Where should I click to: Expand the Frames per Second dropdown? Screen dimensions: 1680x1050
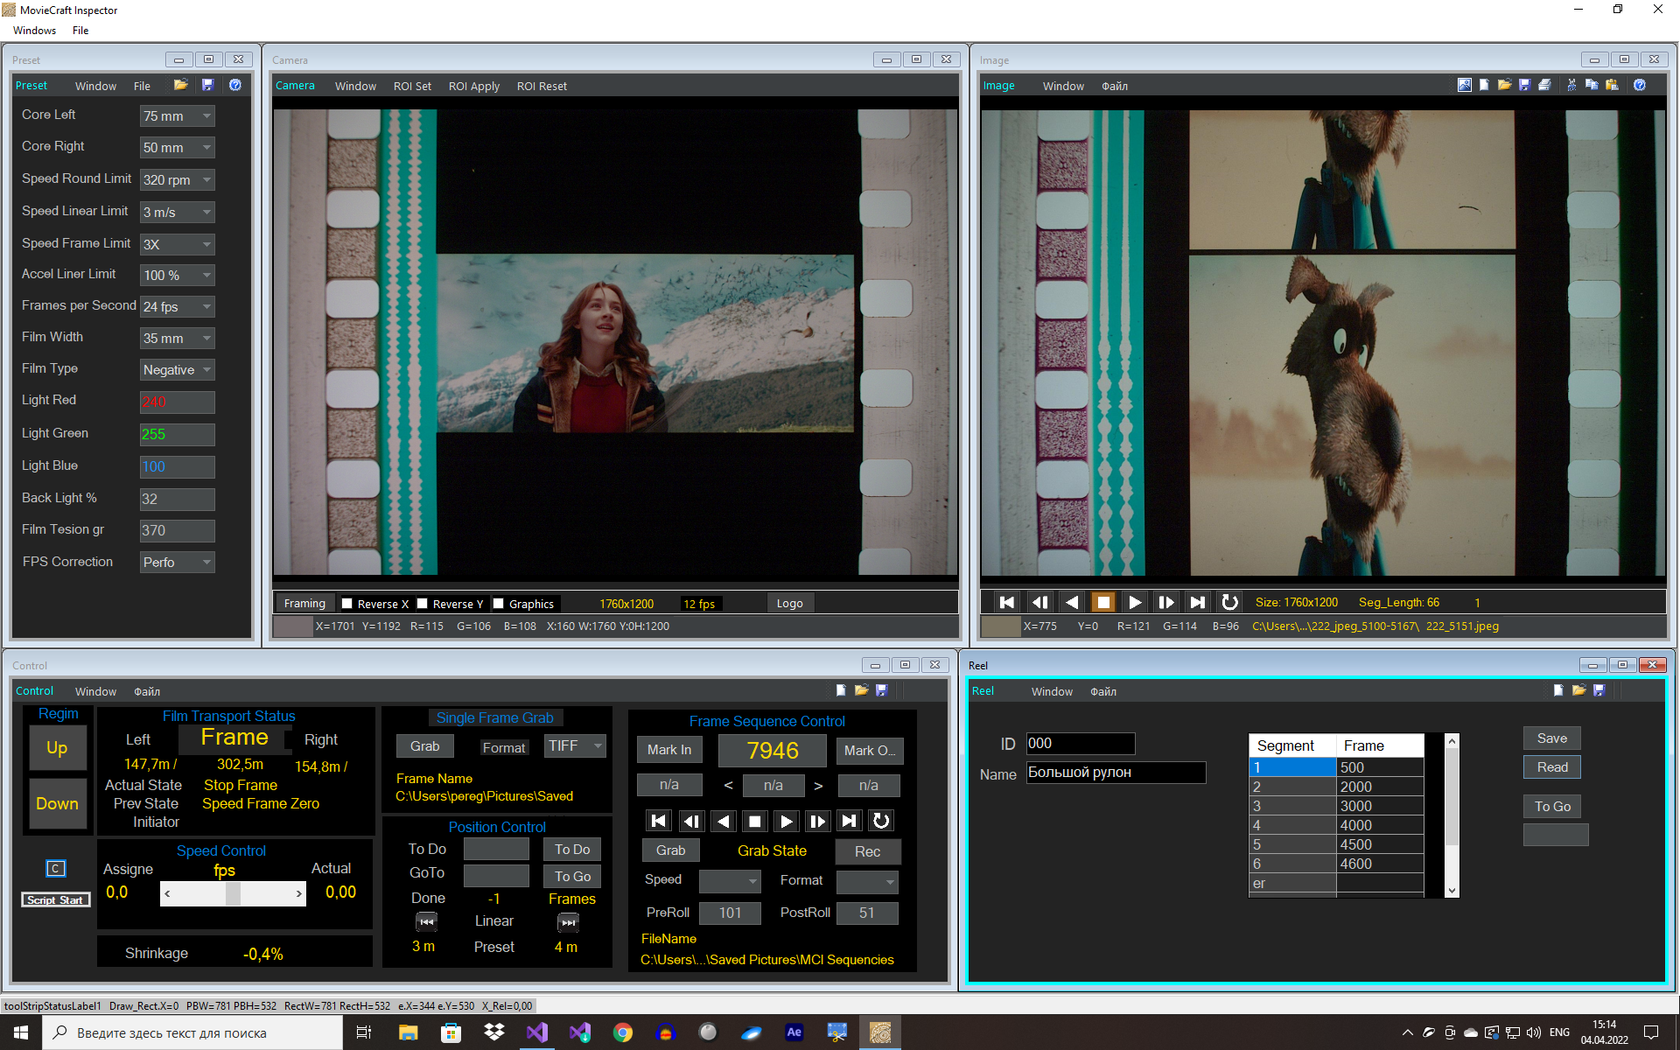click(177, 307)
